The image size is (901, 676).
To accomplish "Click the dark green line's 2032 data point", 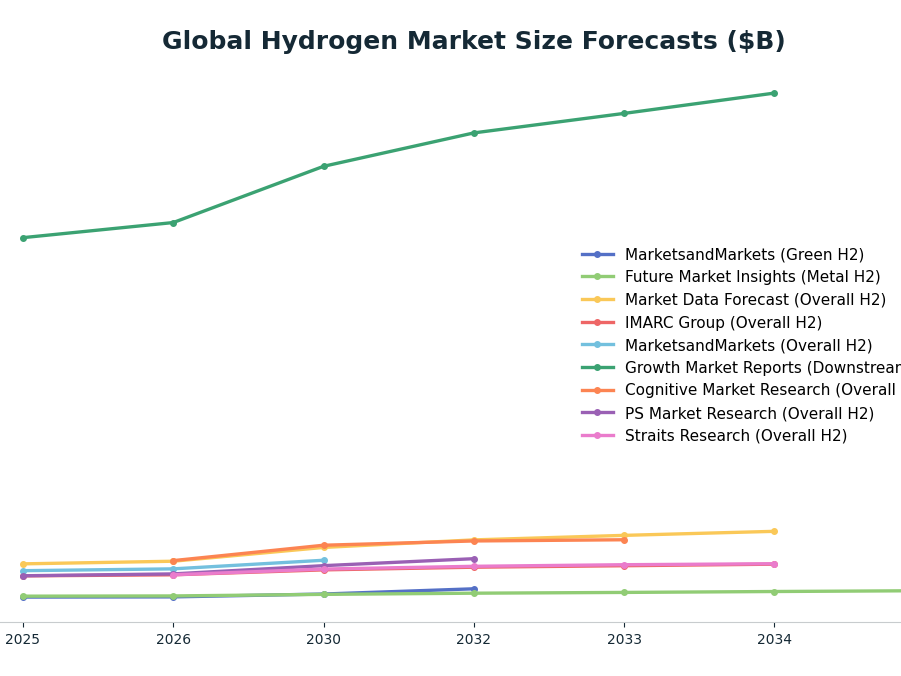I will tap(475, 133).
